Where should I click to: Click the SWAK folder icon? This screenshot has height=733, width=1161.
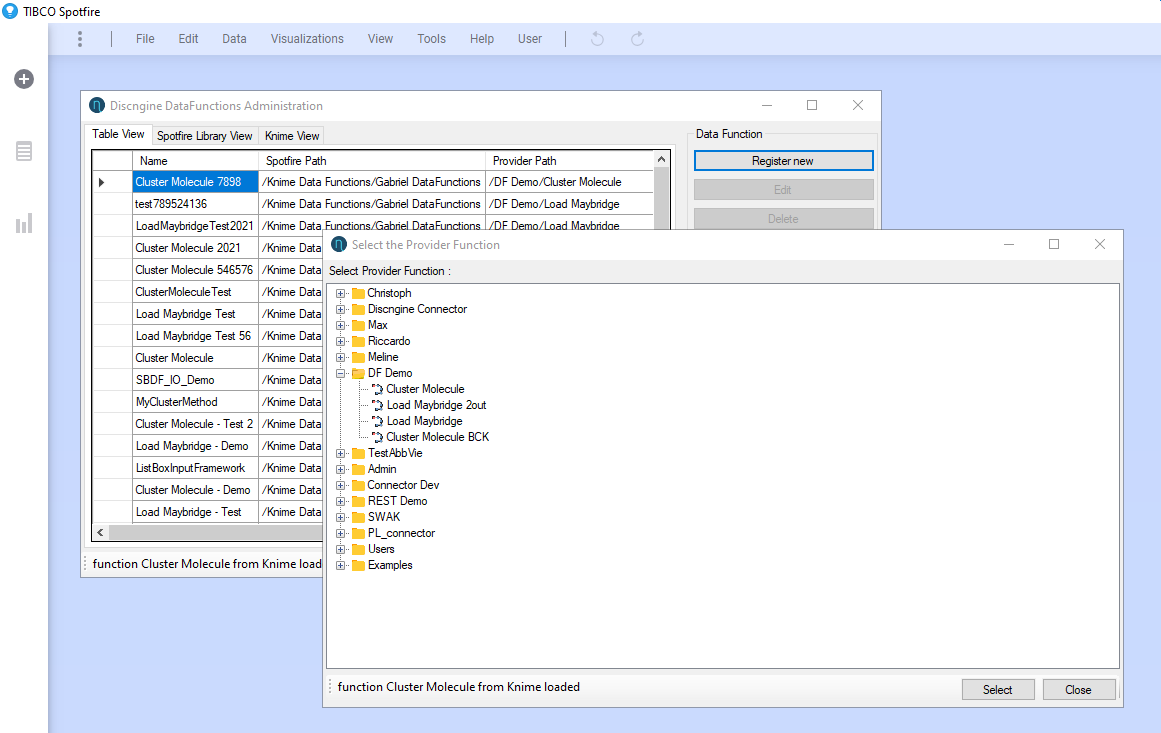click(x=358, y=517)
